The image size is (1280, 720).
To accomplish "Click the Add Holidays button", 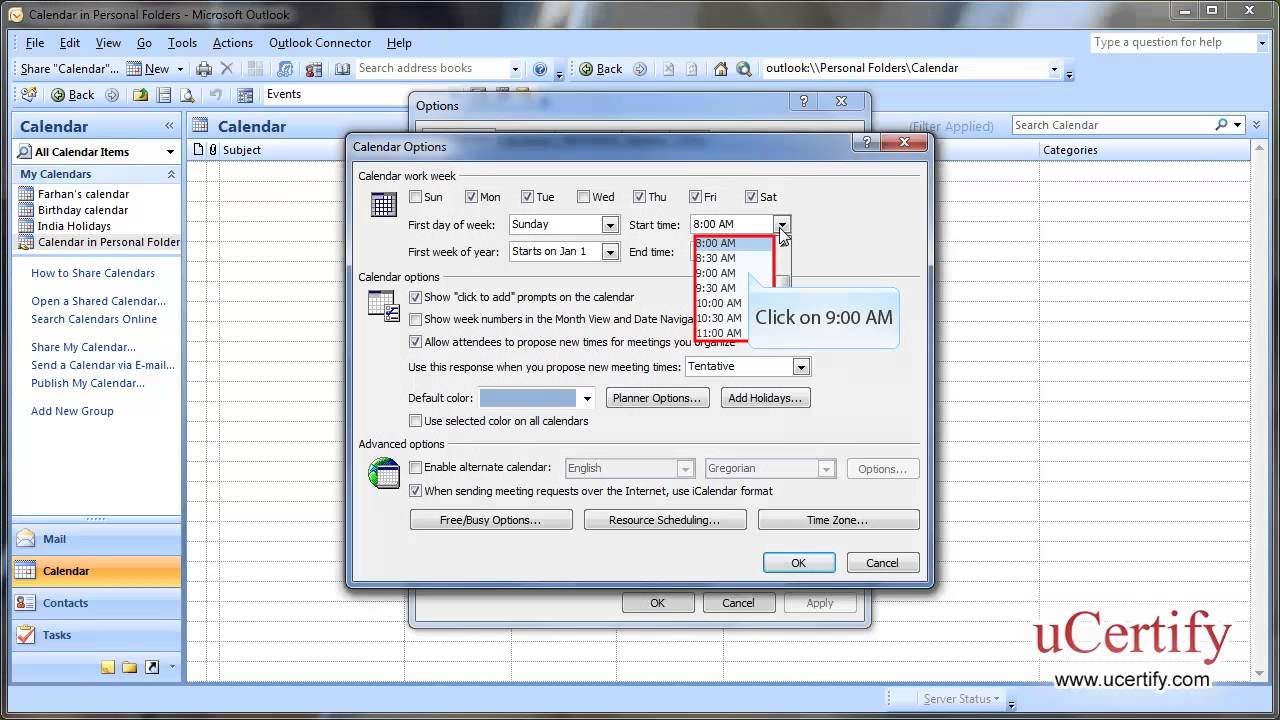I will pos(765,398).
